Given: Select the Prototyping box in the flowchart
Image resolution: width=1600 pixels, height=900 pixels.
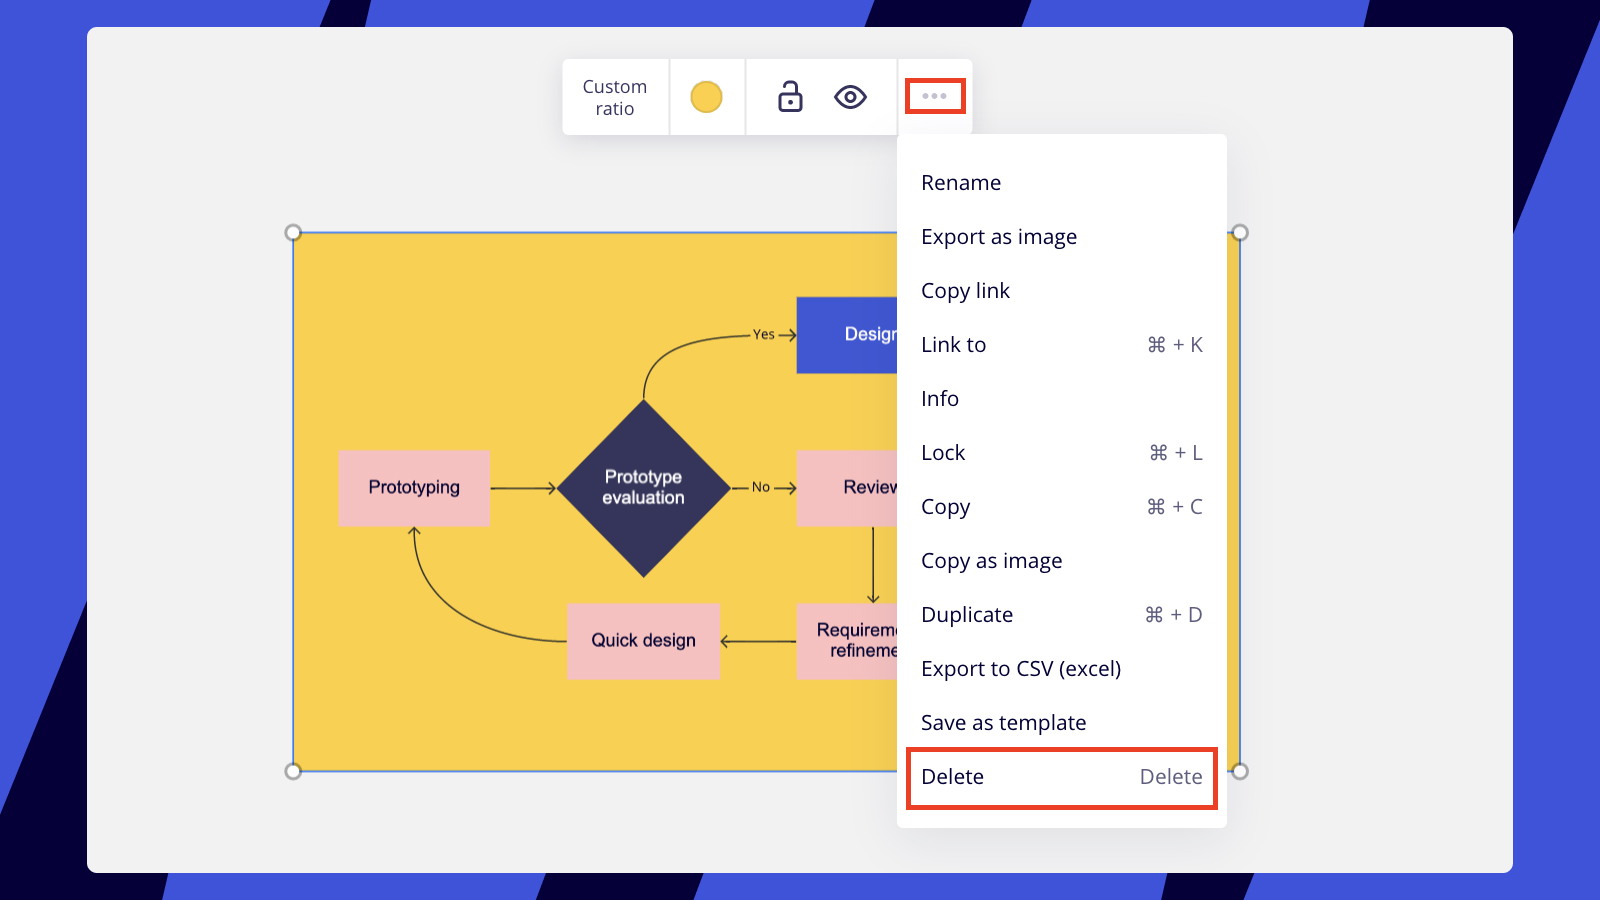Looking at the screenshot, I should coord(414,488).
